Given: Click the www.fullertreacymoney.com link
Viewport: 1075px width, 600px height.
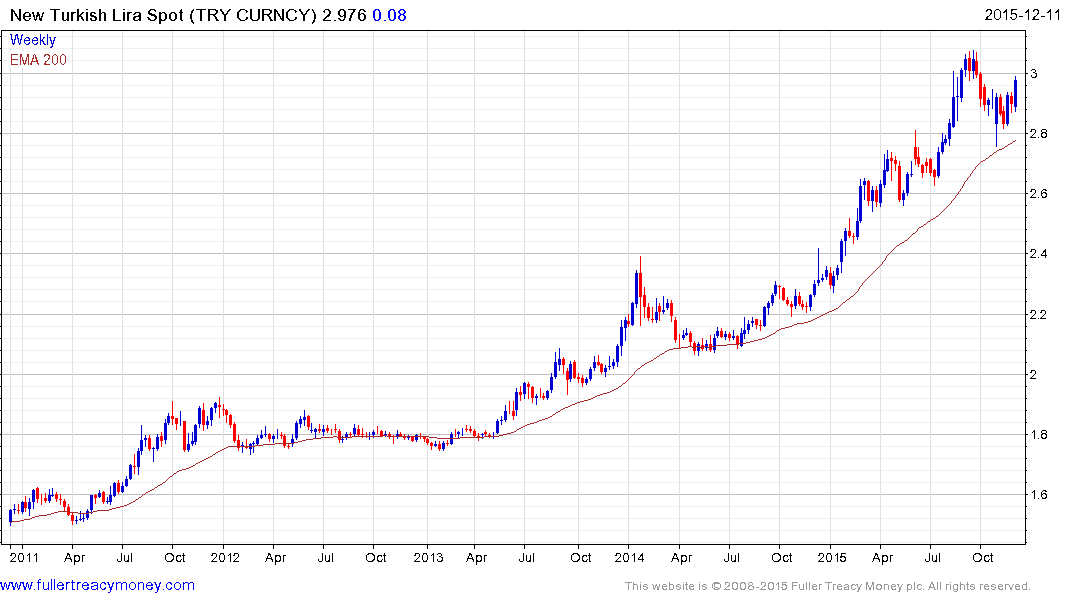Looking at the screenshot, I should click(x=97, y=586).
